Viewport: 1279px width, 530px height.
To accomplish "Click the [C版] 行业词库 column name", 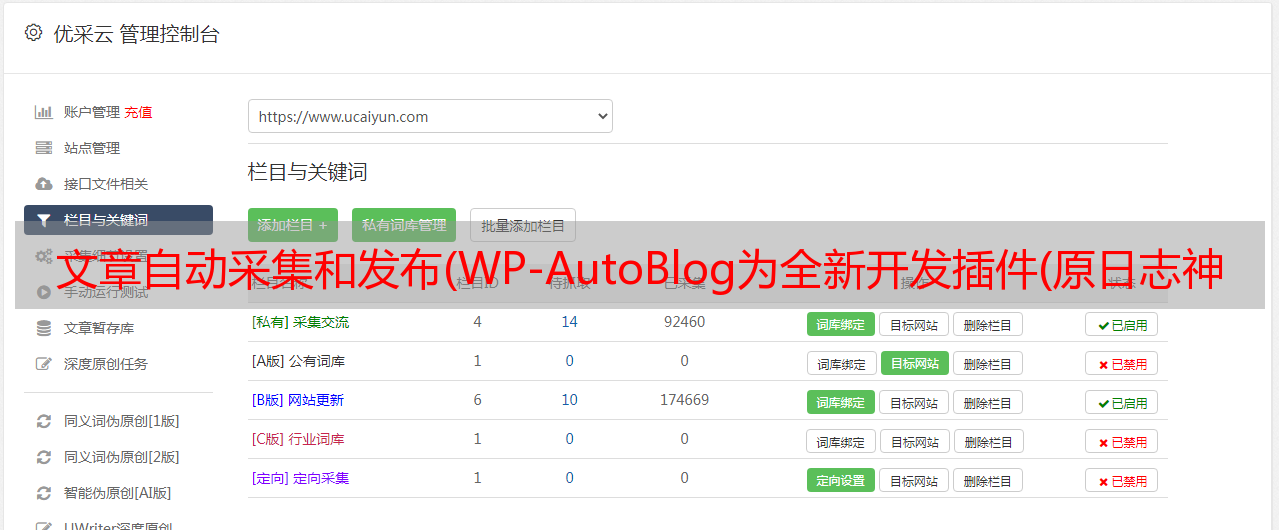I will tap(298, 439).
